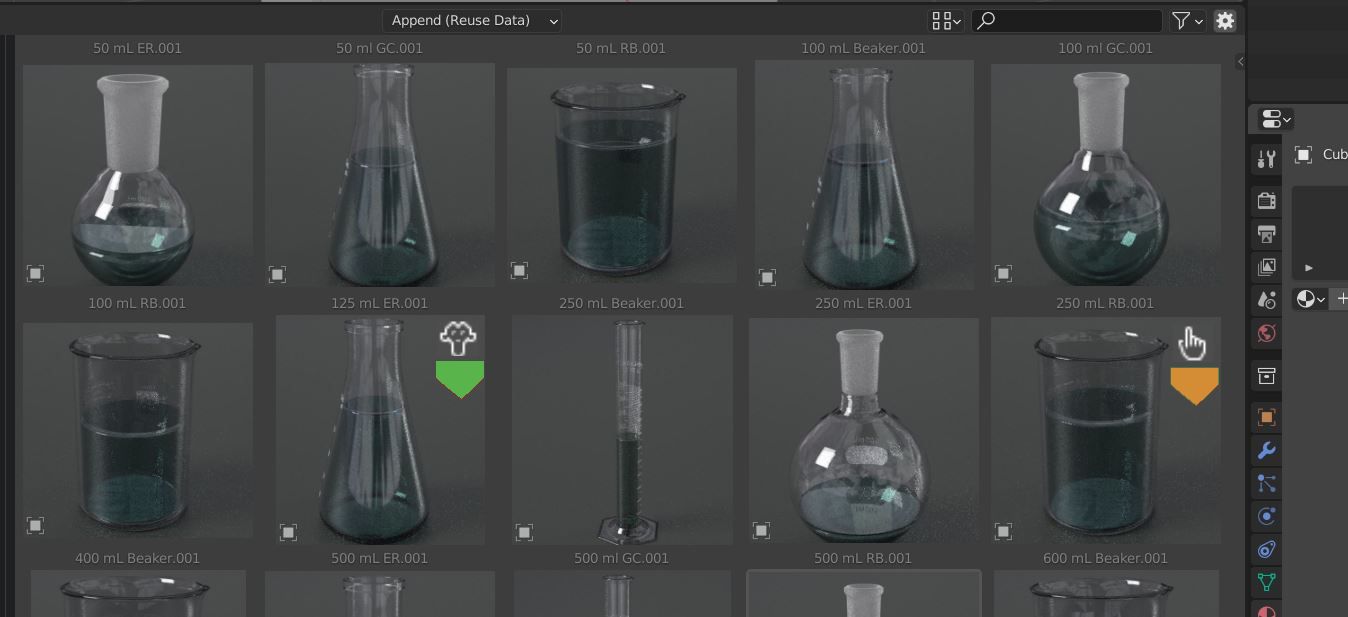Click the "50 ml GC.001" asset label
Viewport: 1348px width, 617px height.
[380, 48]
